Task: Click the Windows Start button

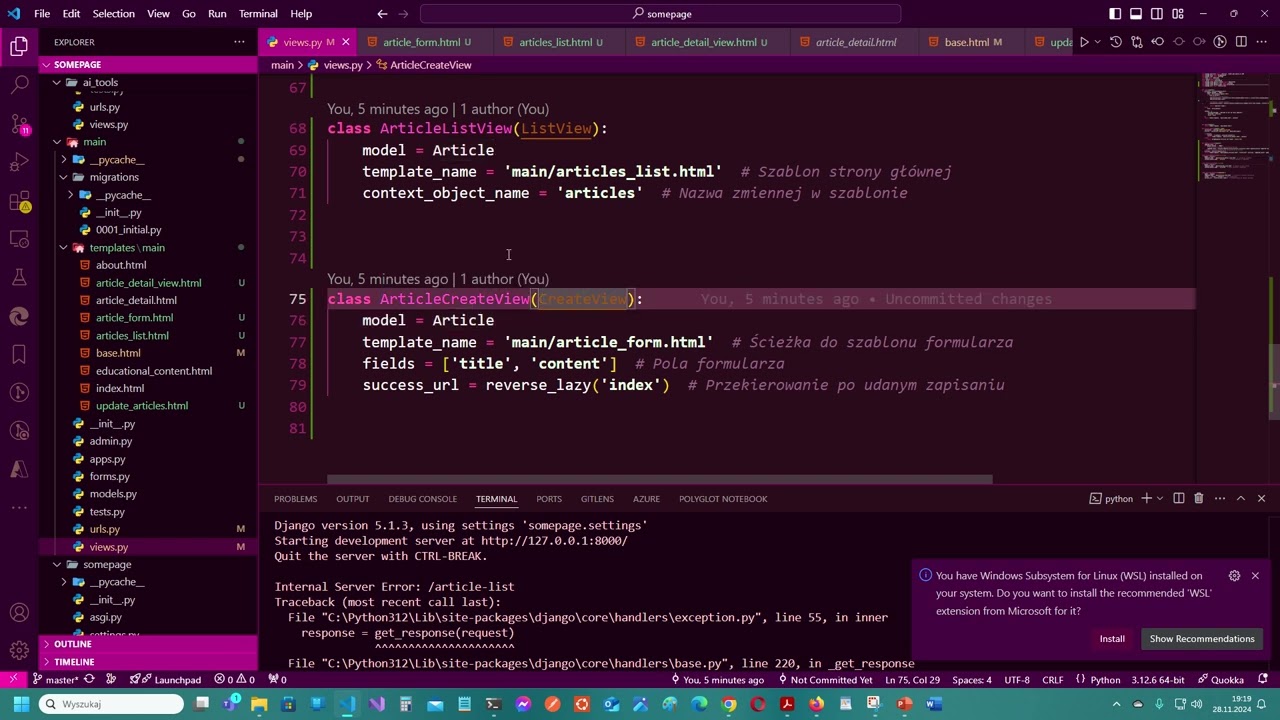Action: pos(21,704)
